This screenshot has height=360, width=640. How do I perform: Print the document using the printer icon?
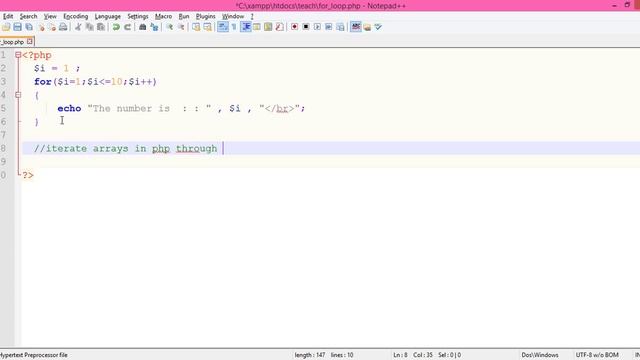[x=63, y=27]
